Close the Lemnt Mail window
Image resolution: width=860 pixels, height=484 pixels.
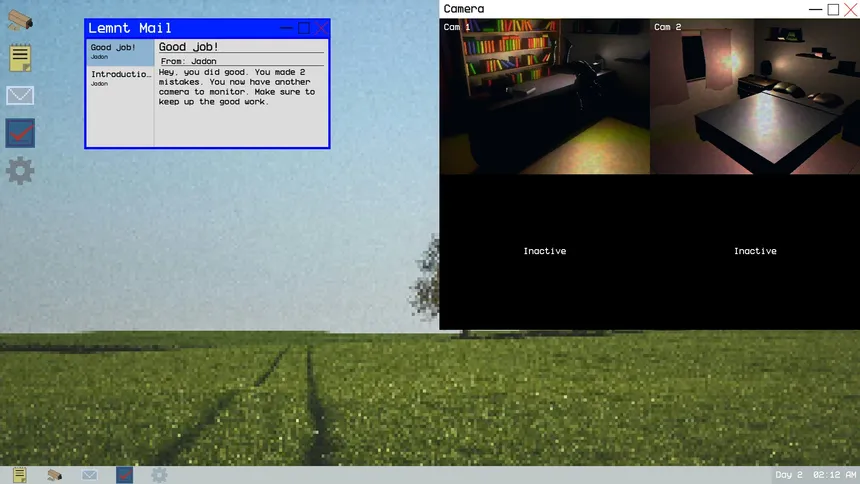click(321, 29)
